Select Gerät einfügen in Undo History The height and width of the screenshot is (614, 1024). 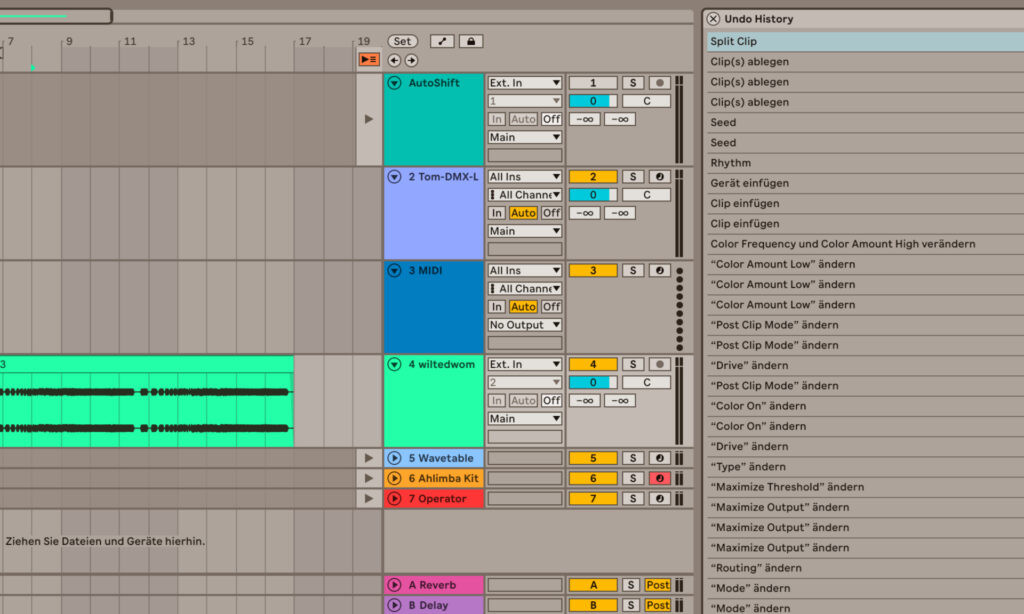[x=865, y=183]
